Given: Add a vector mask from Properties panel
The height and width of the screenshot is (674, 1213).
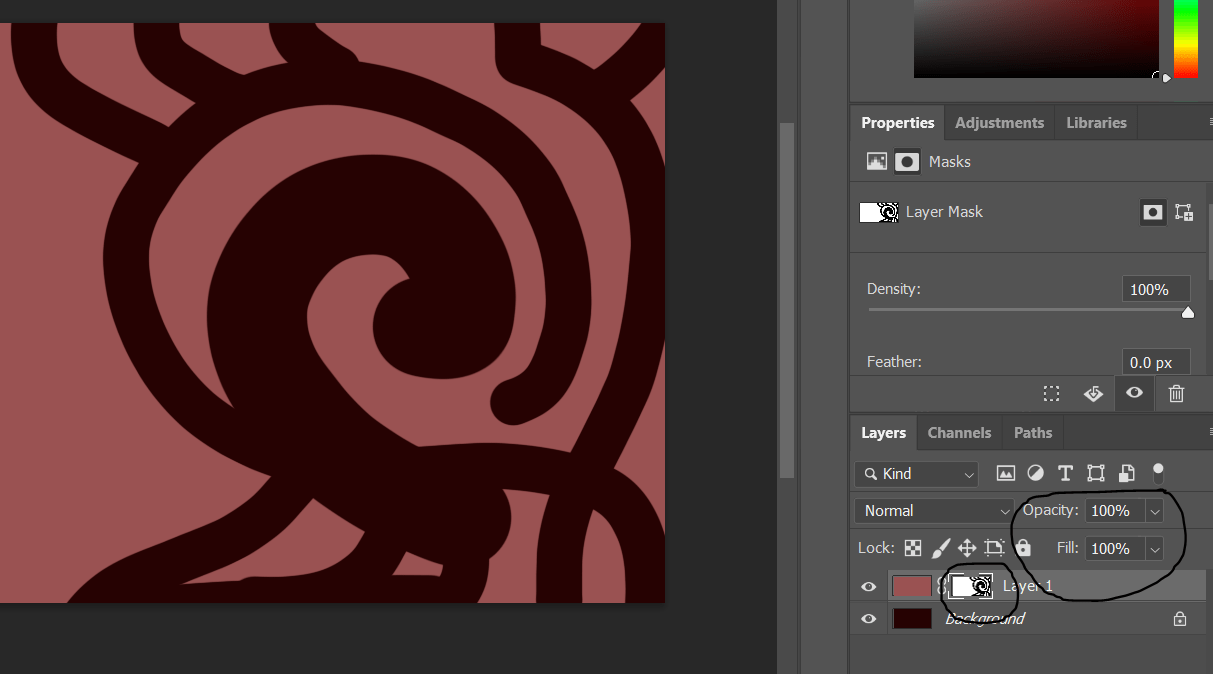Looking at the screenshot, I should (1184, 212).
